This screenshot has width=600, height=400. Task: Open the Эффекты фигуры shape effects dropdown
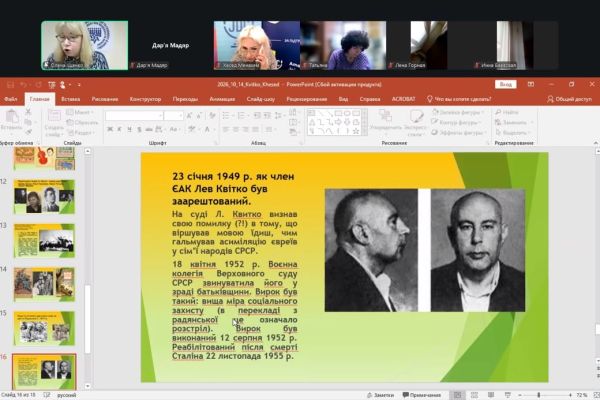coord(458,133)
